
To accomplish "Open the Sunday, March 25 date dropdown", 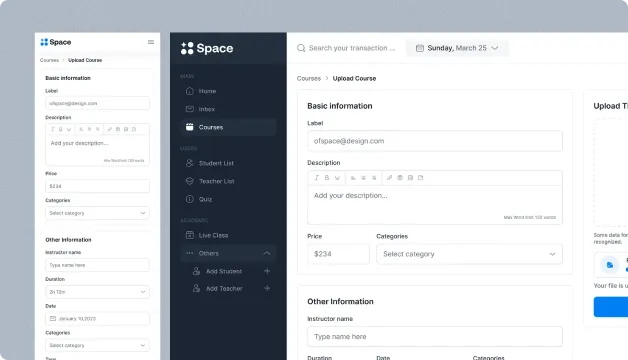I will tap(457, 48).
